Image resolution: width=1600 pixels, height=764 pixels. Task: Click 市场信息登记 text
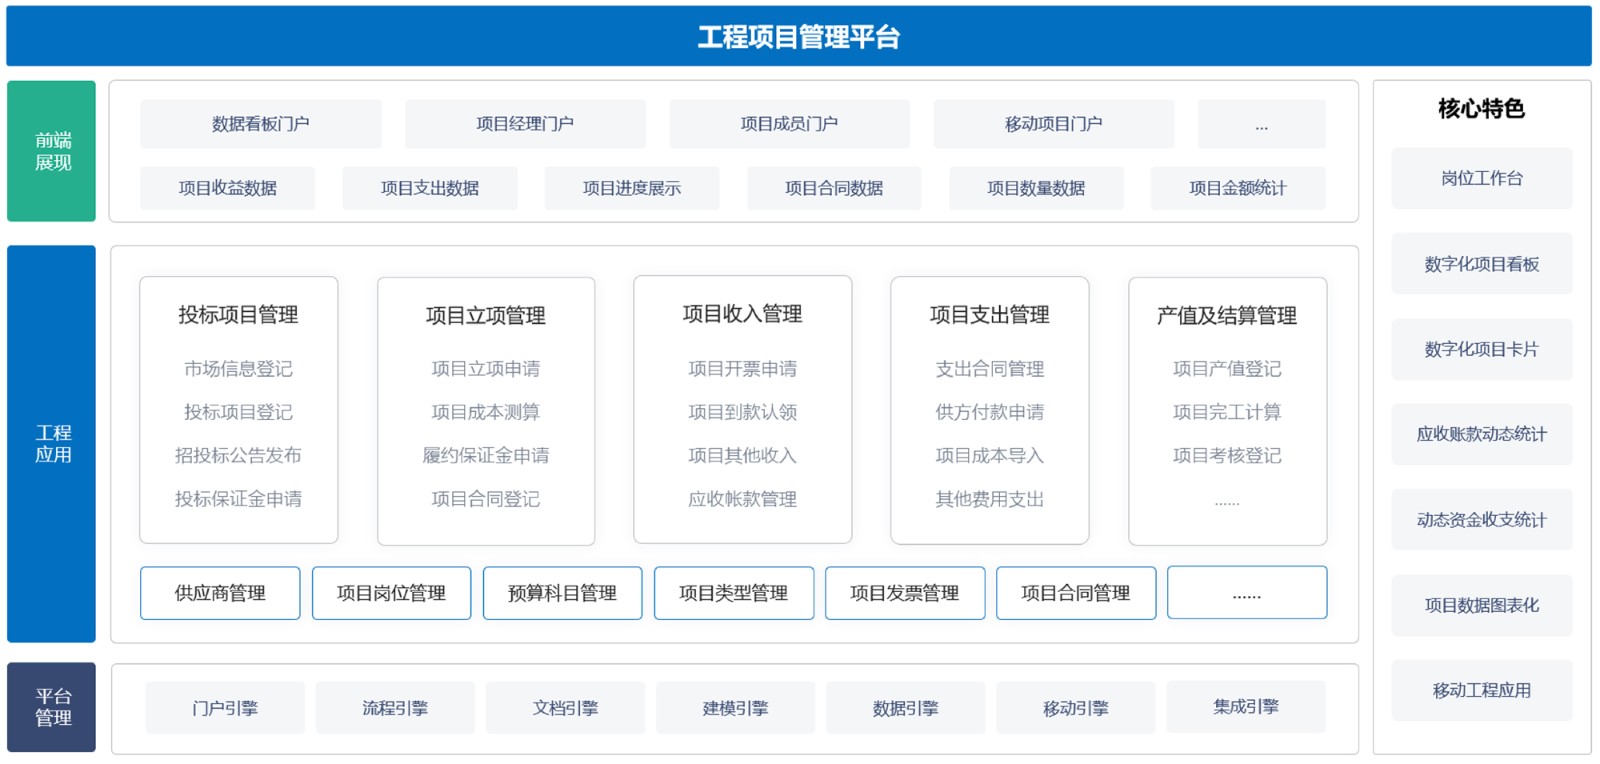[238, 369]
